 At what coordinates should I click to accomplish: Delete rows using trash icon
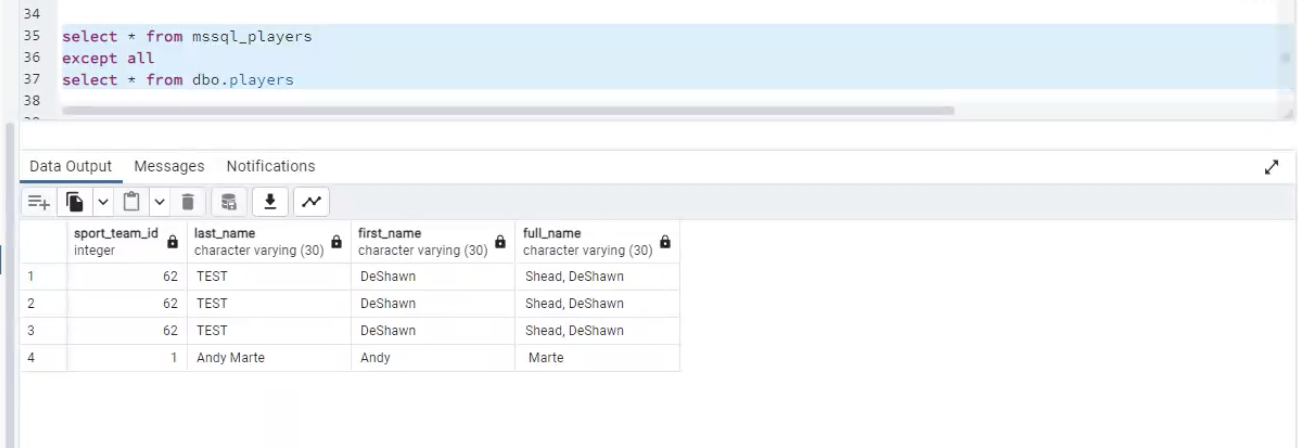point(187,203)
